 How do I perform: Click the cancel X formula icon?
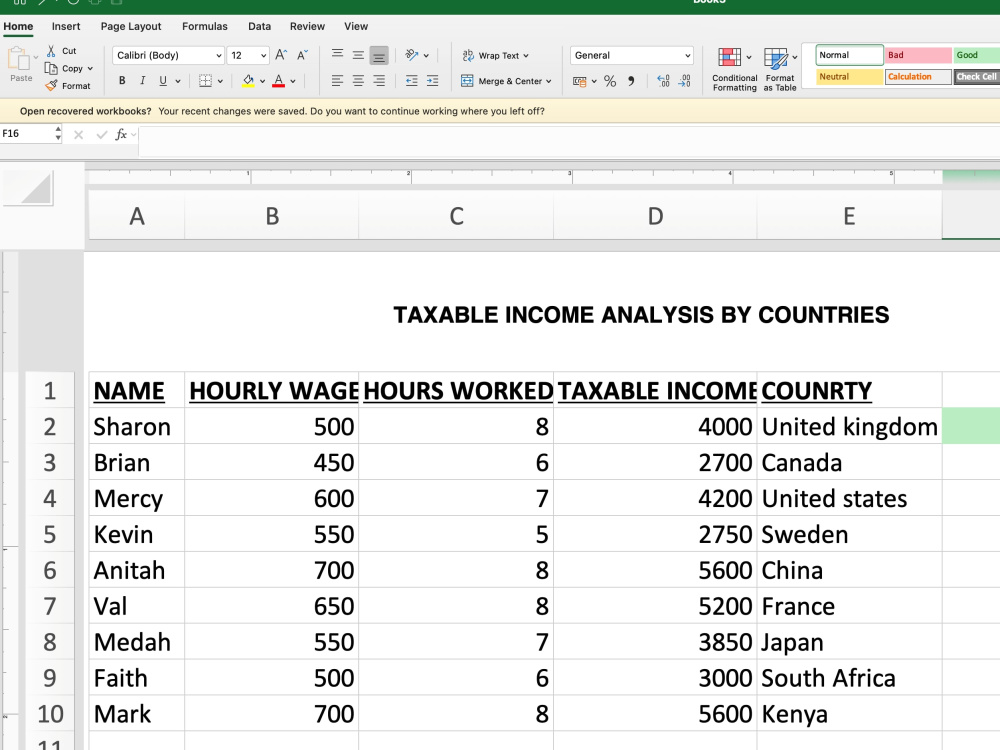click(78, 135)
